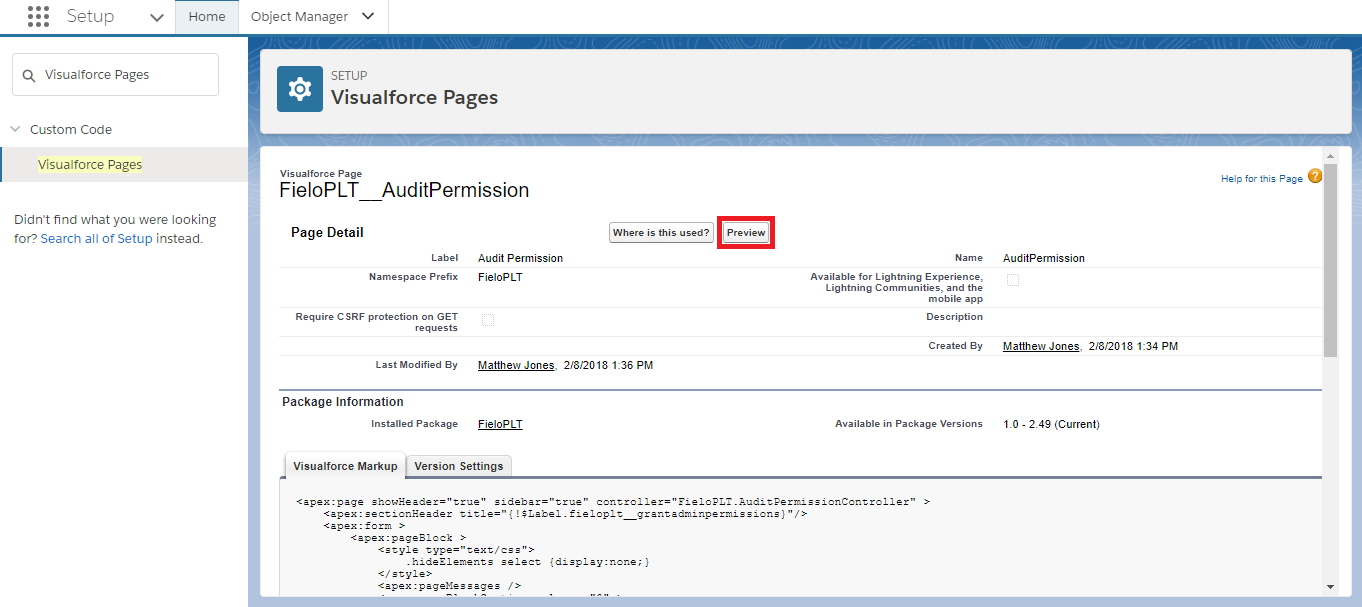Open Help for this Page link
The height and width of the screenshot is (607, 1362).
[1261, 179]
